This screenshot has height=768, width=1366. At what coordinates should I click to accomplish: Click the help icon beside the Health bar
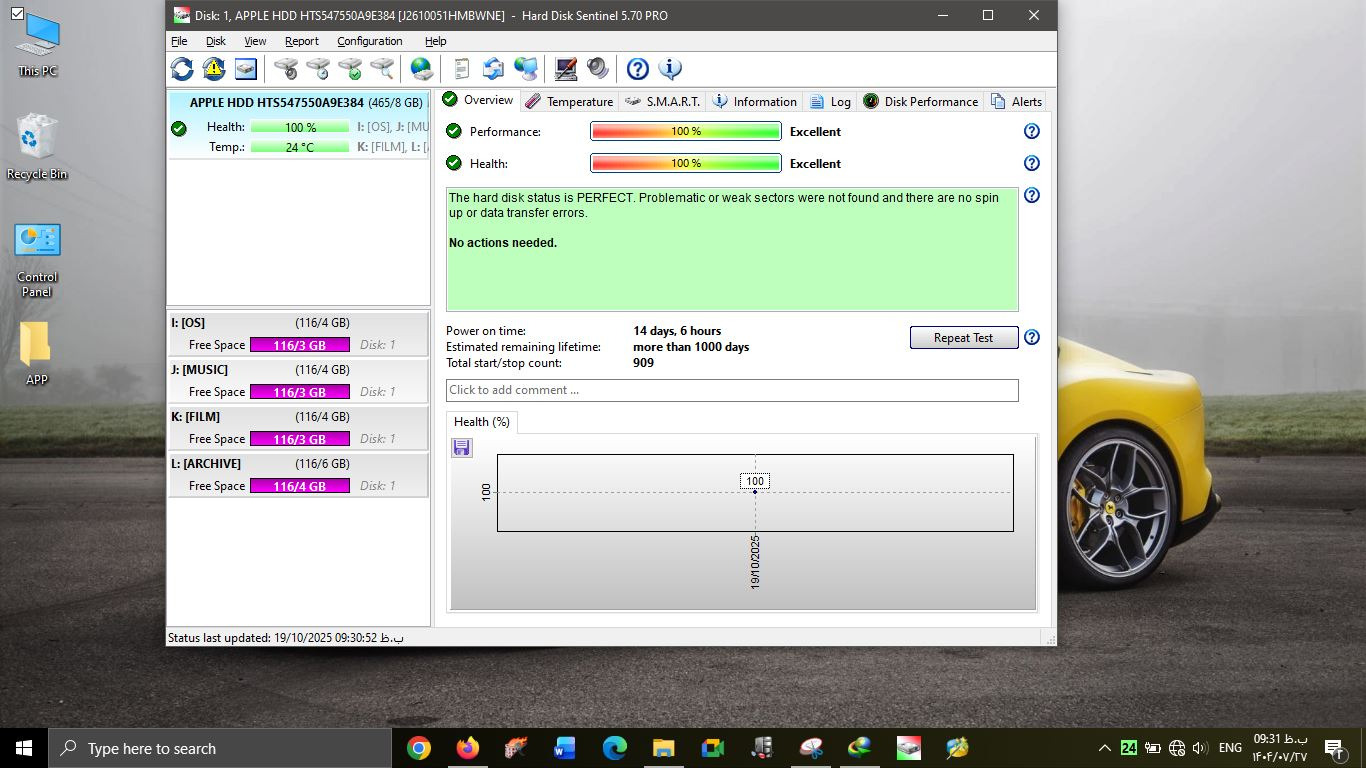(x=1031, y=163)
